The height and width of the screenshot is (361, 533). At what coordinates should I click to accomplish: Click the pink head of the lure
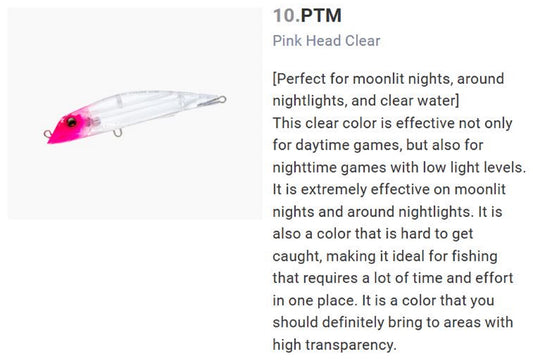click(x=68, y=126)
